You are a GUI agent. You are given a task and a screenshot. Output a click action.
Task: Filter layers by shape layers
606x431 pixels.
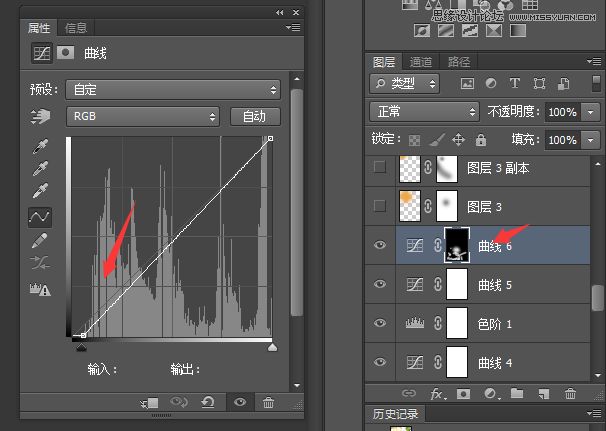(539, 83)
